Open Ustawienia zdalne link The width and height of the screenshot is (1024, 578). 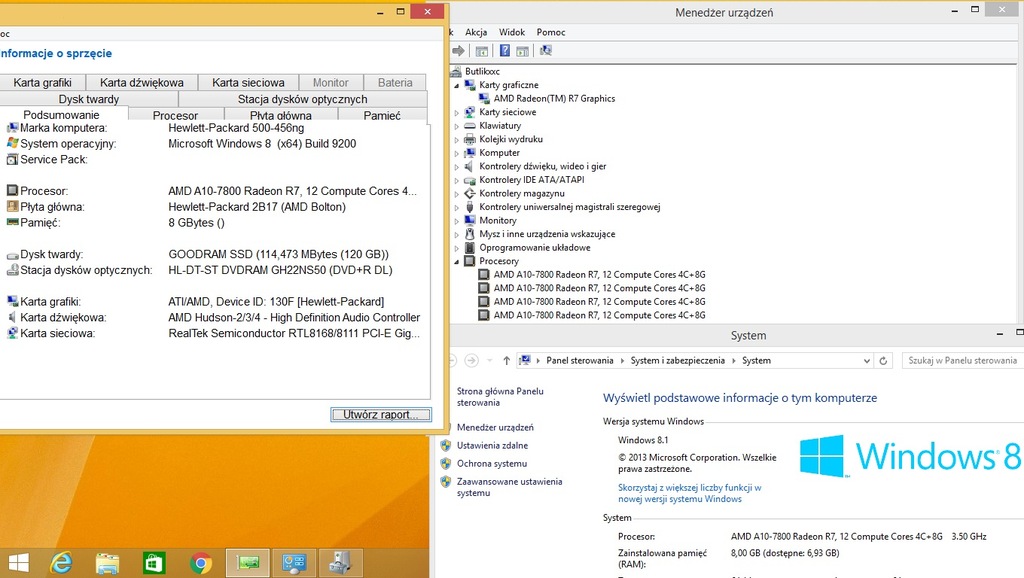pyautogui.click(x=492, y=445)
